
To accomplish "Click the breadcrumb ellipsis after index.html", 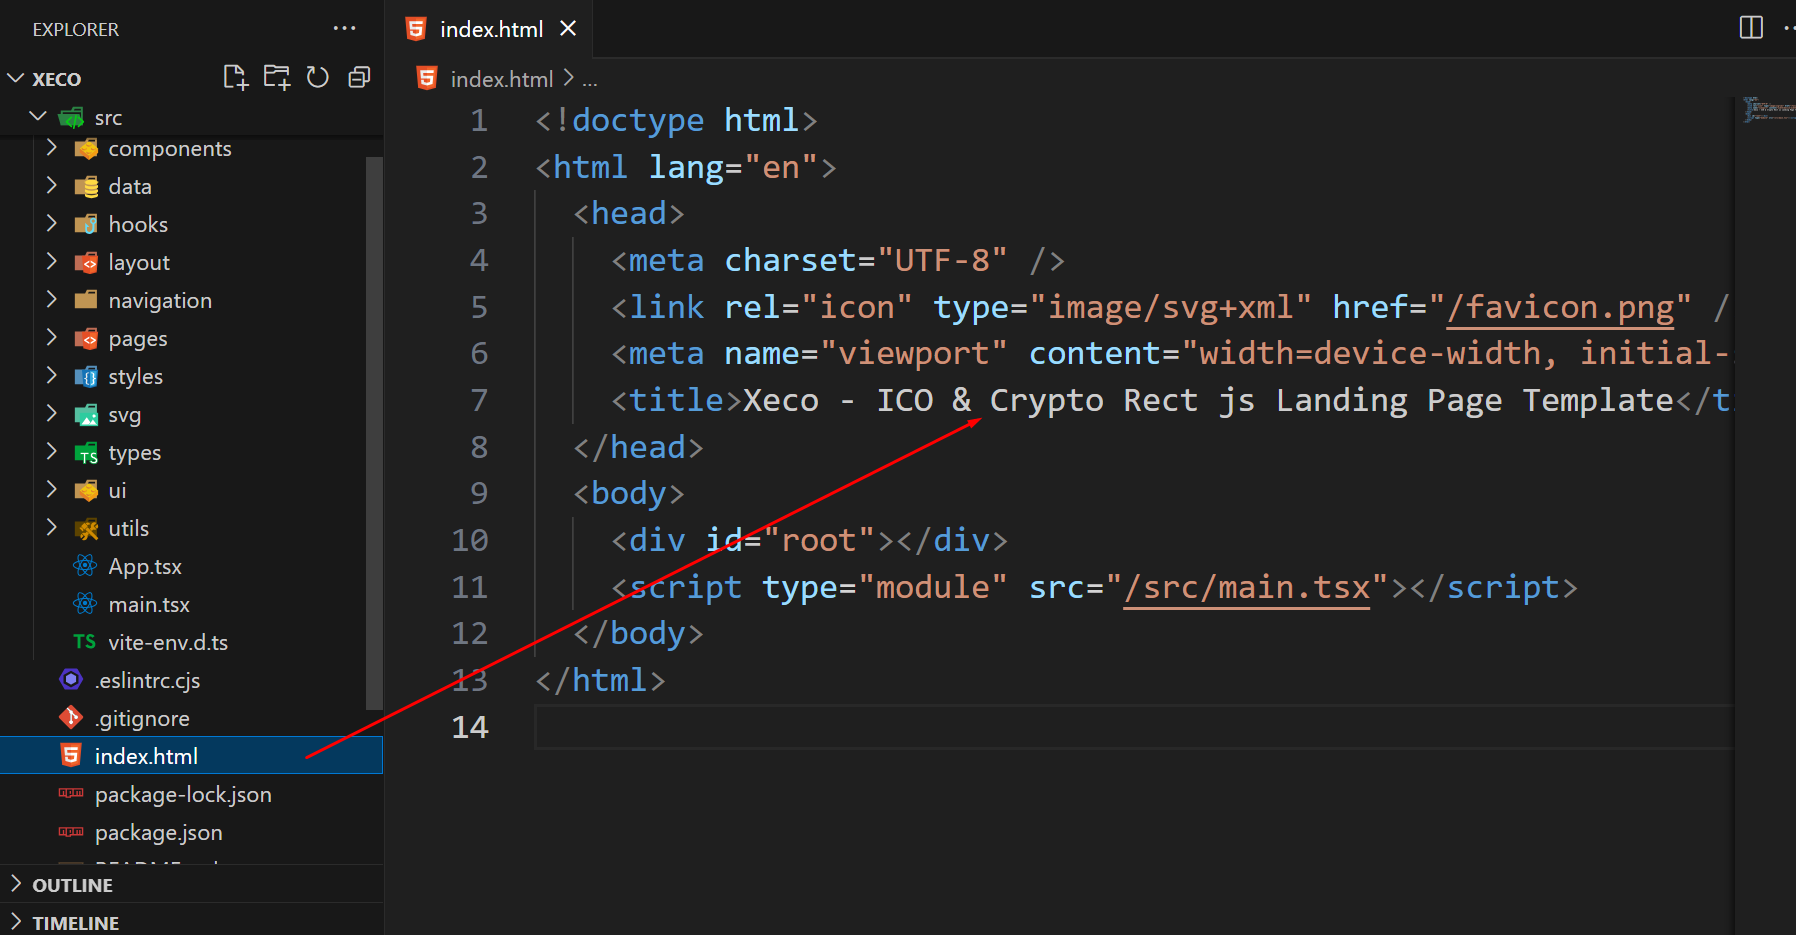I will 590,80.
